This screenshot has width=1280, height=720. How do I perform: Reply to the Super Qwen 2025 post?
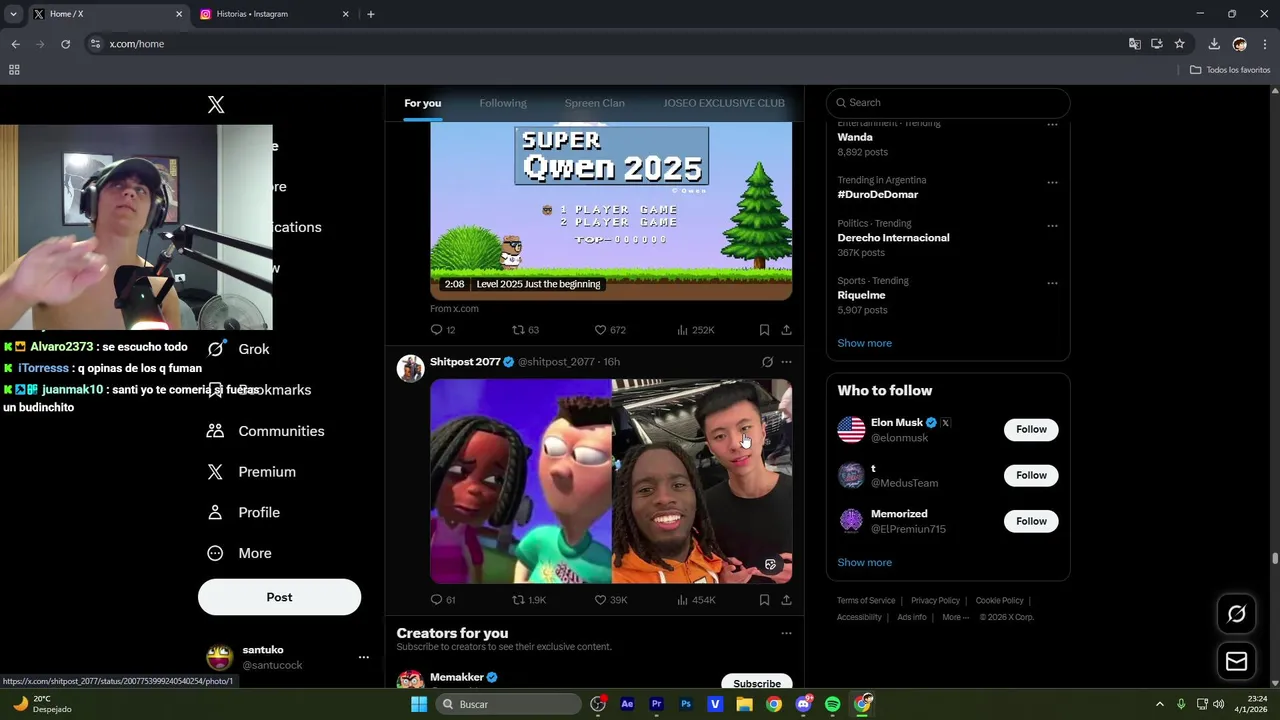[x=443, y=330]
